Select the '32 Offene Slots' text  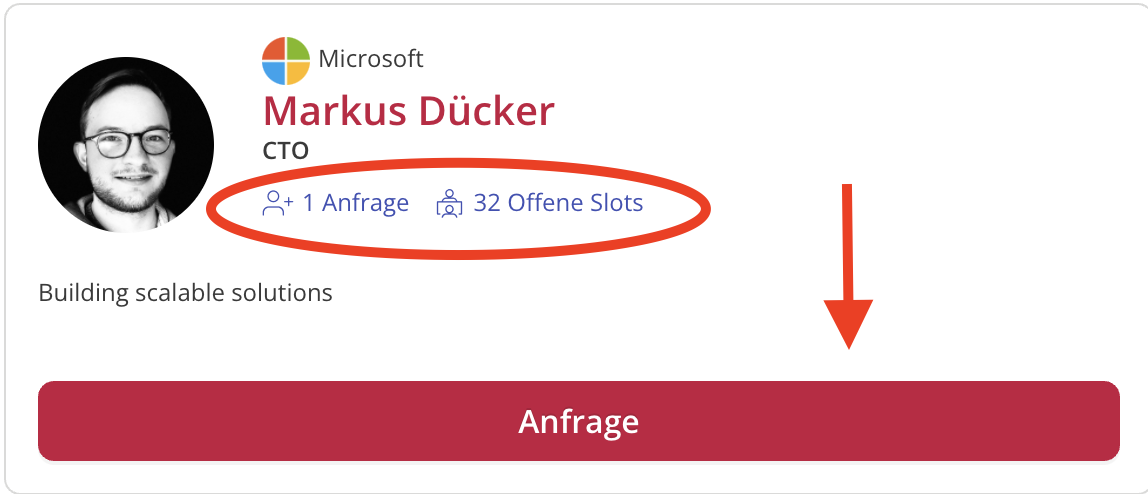point(559,203)
